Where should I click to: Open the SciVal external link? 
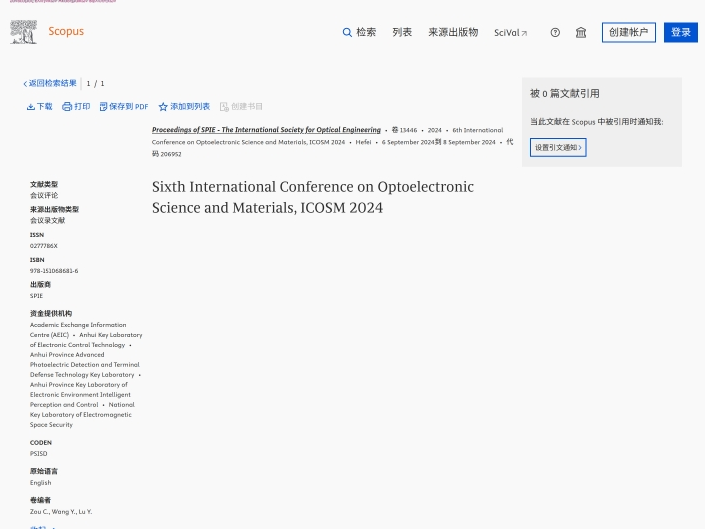point(510,33)
